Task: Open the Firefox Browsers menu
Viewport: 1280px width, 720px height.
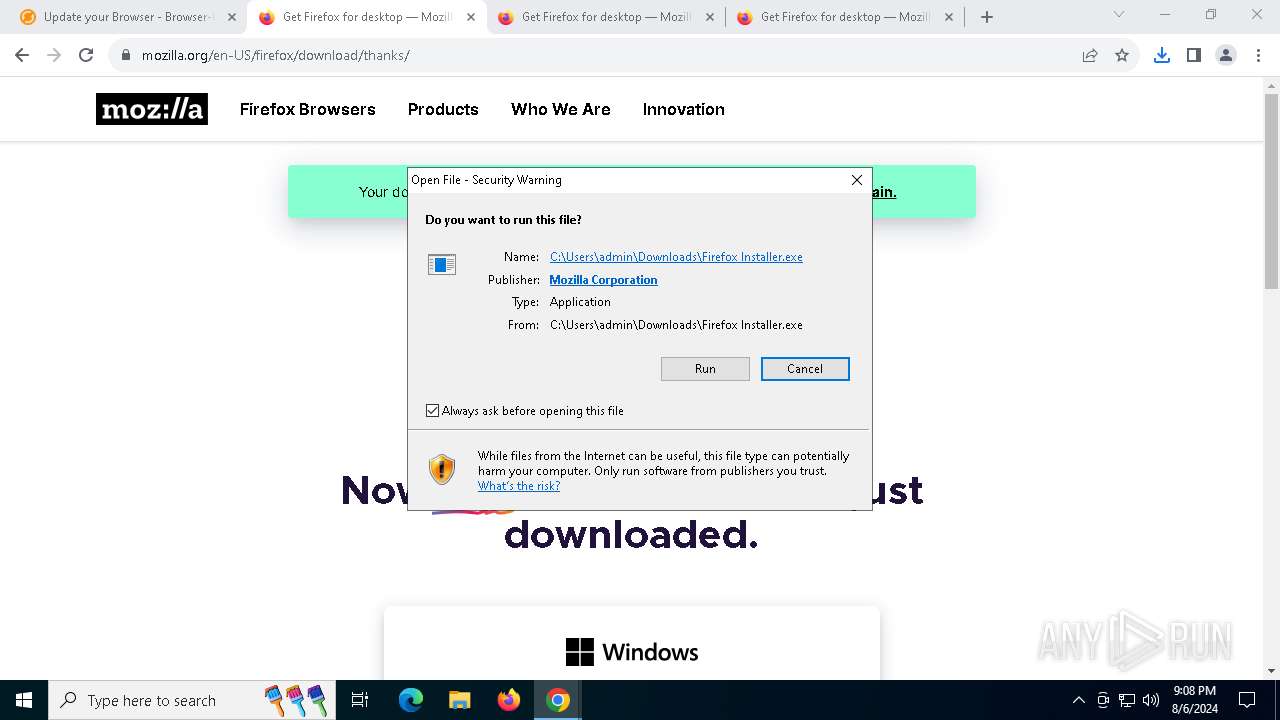Action: click(308, 109)
